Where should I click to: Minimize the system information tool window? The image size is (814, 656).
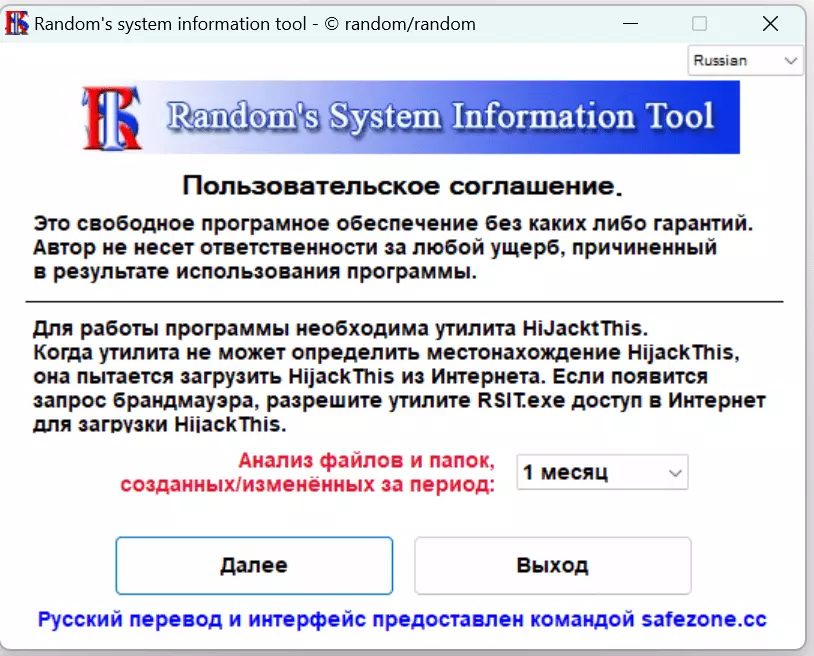pos(629,24)
